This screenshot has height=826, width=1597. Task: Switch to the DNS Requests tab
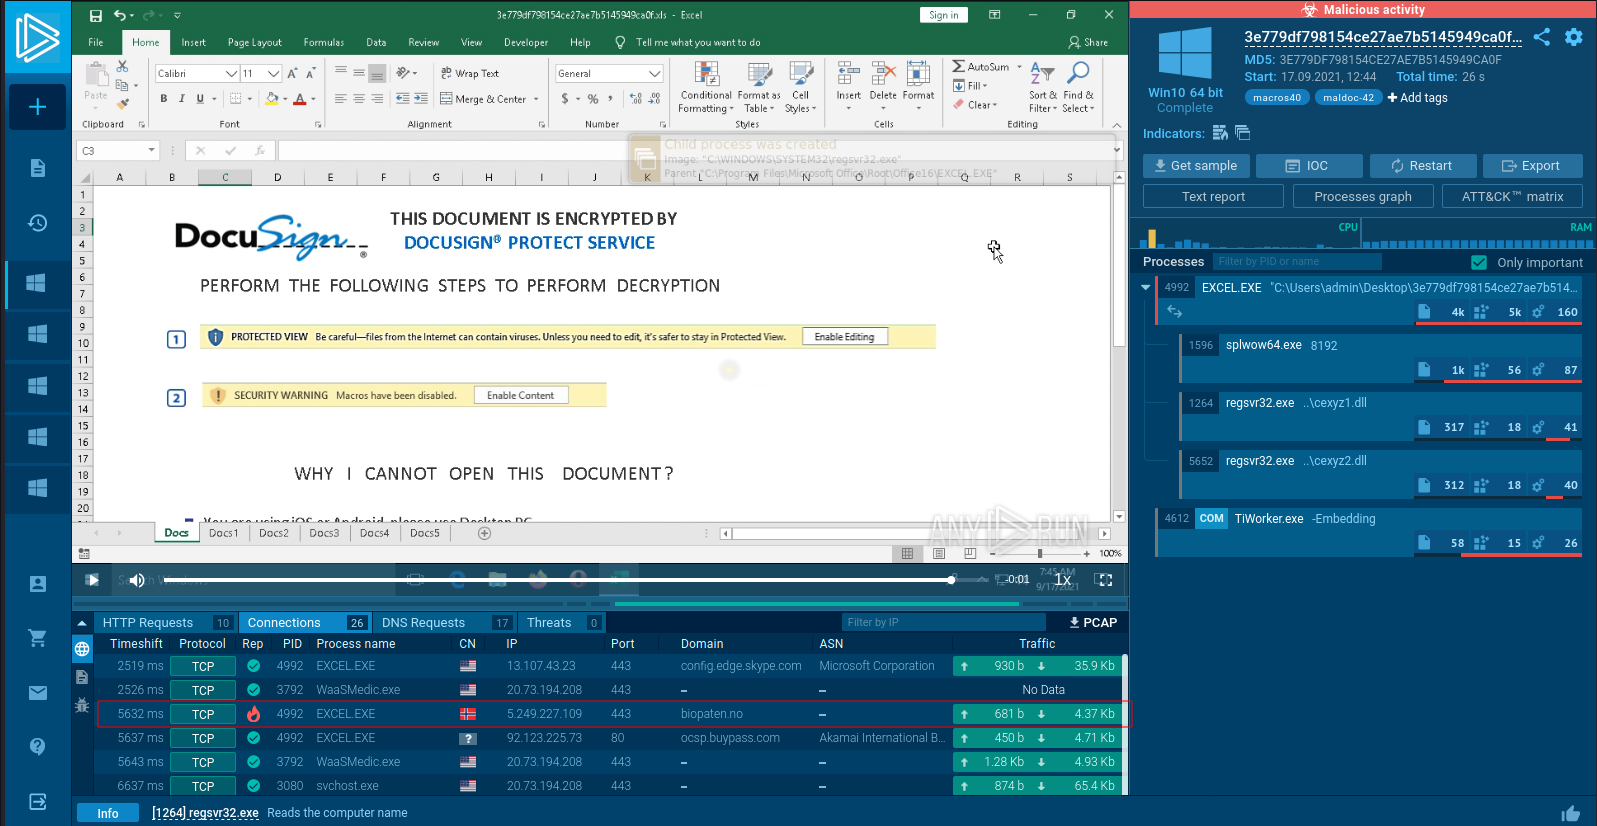click(x=446, y=622)
